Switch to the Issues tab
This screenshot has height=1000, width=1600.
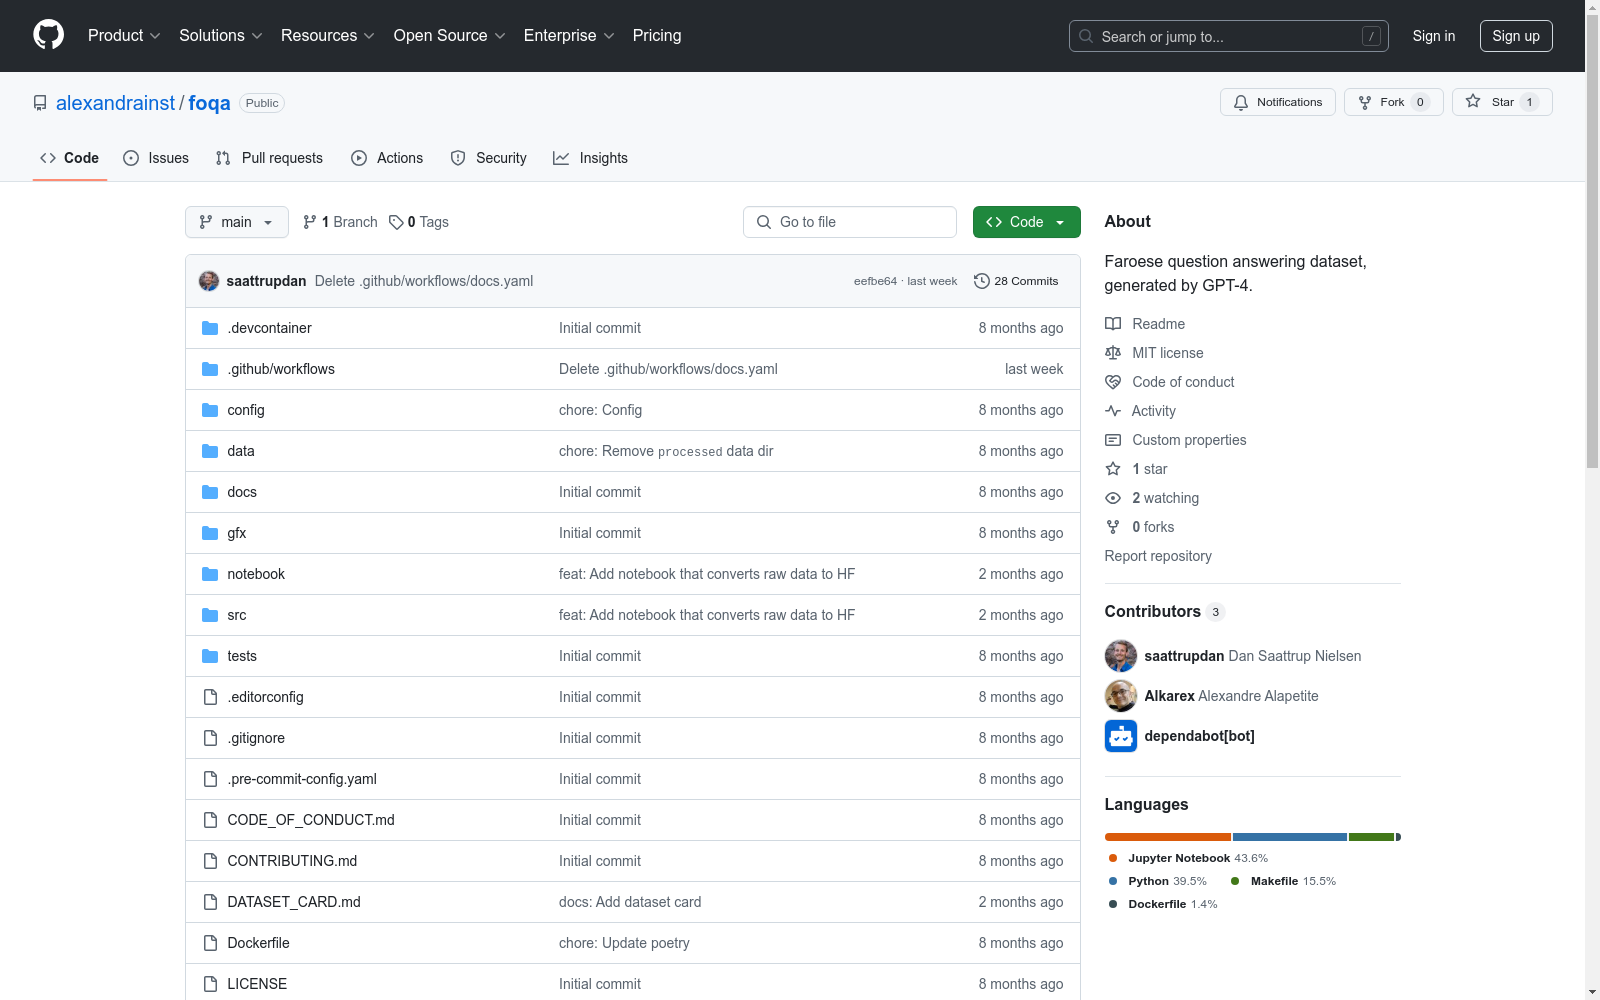tap(156, 158)
